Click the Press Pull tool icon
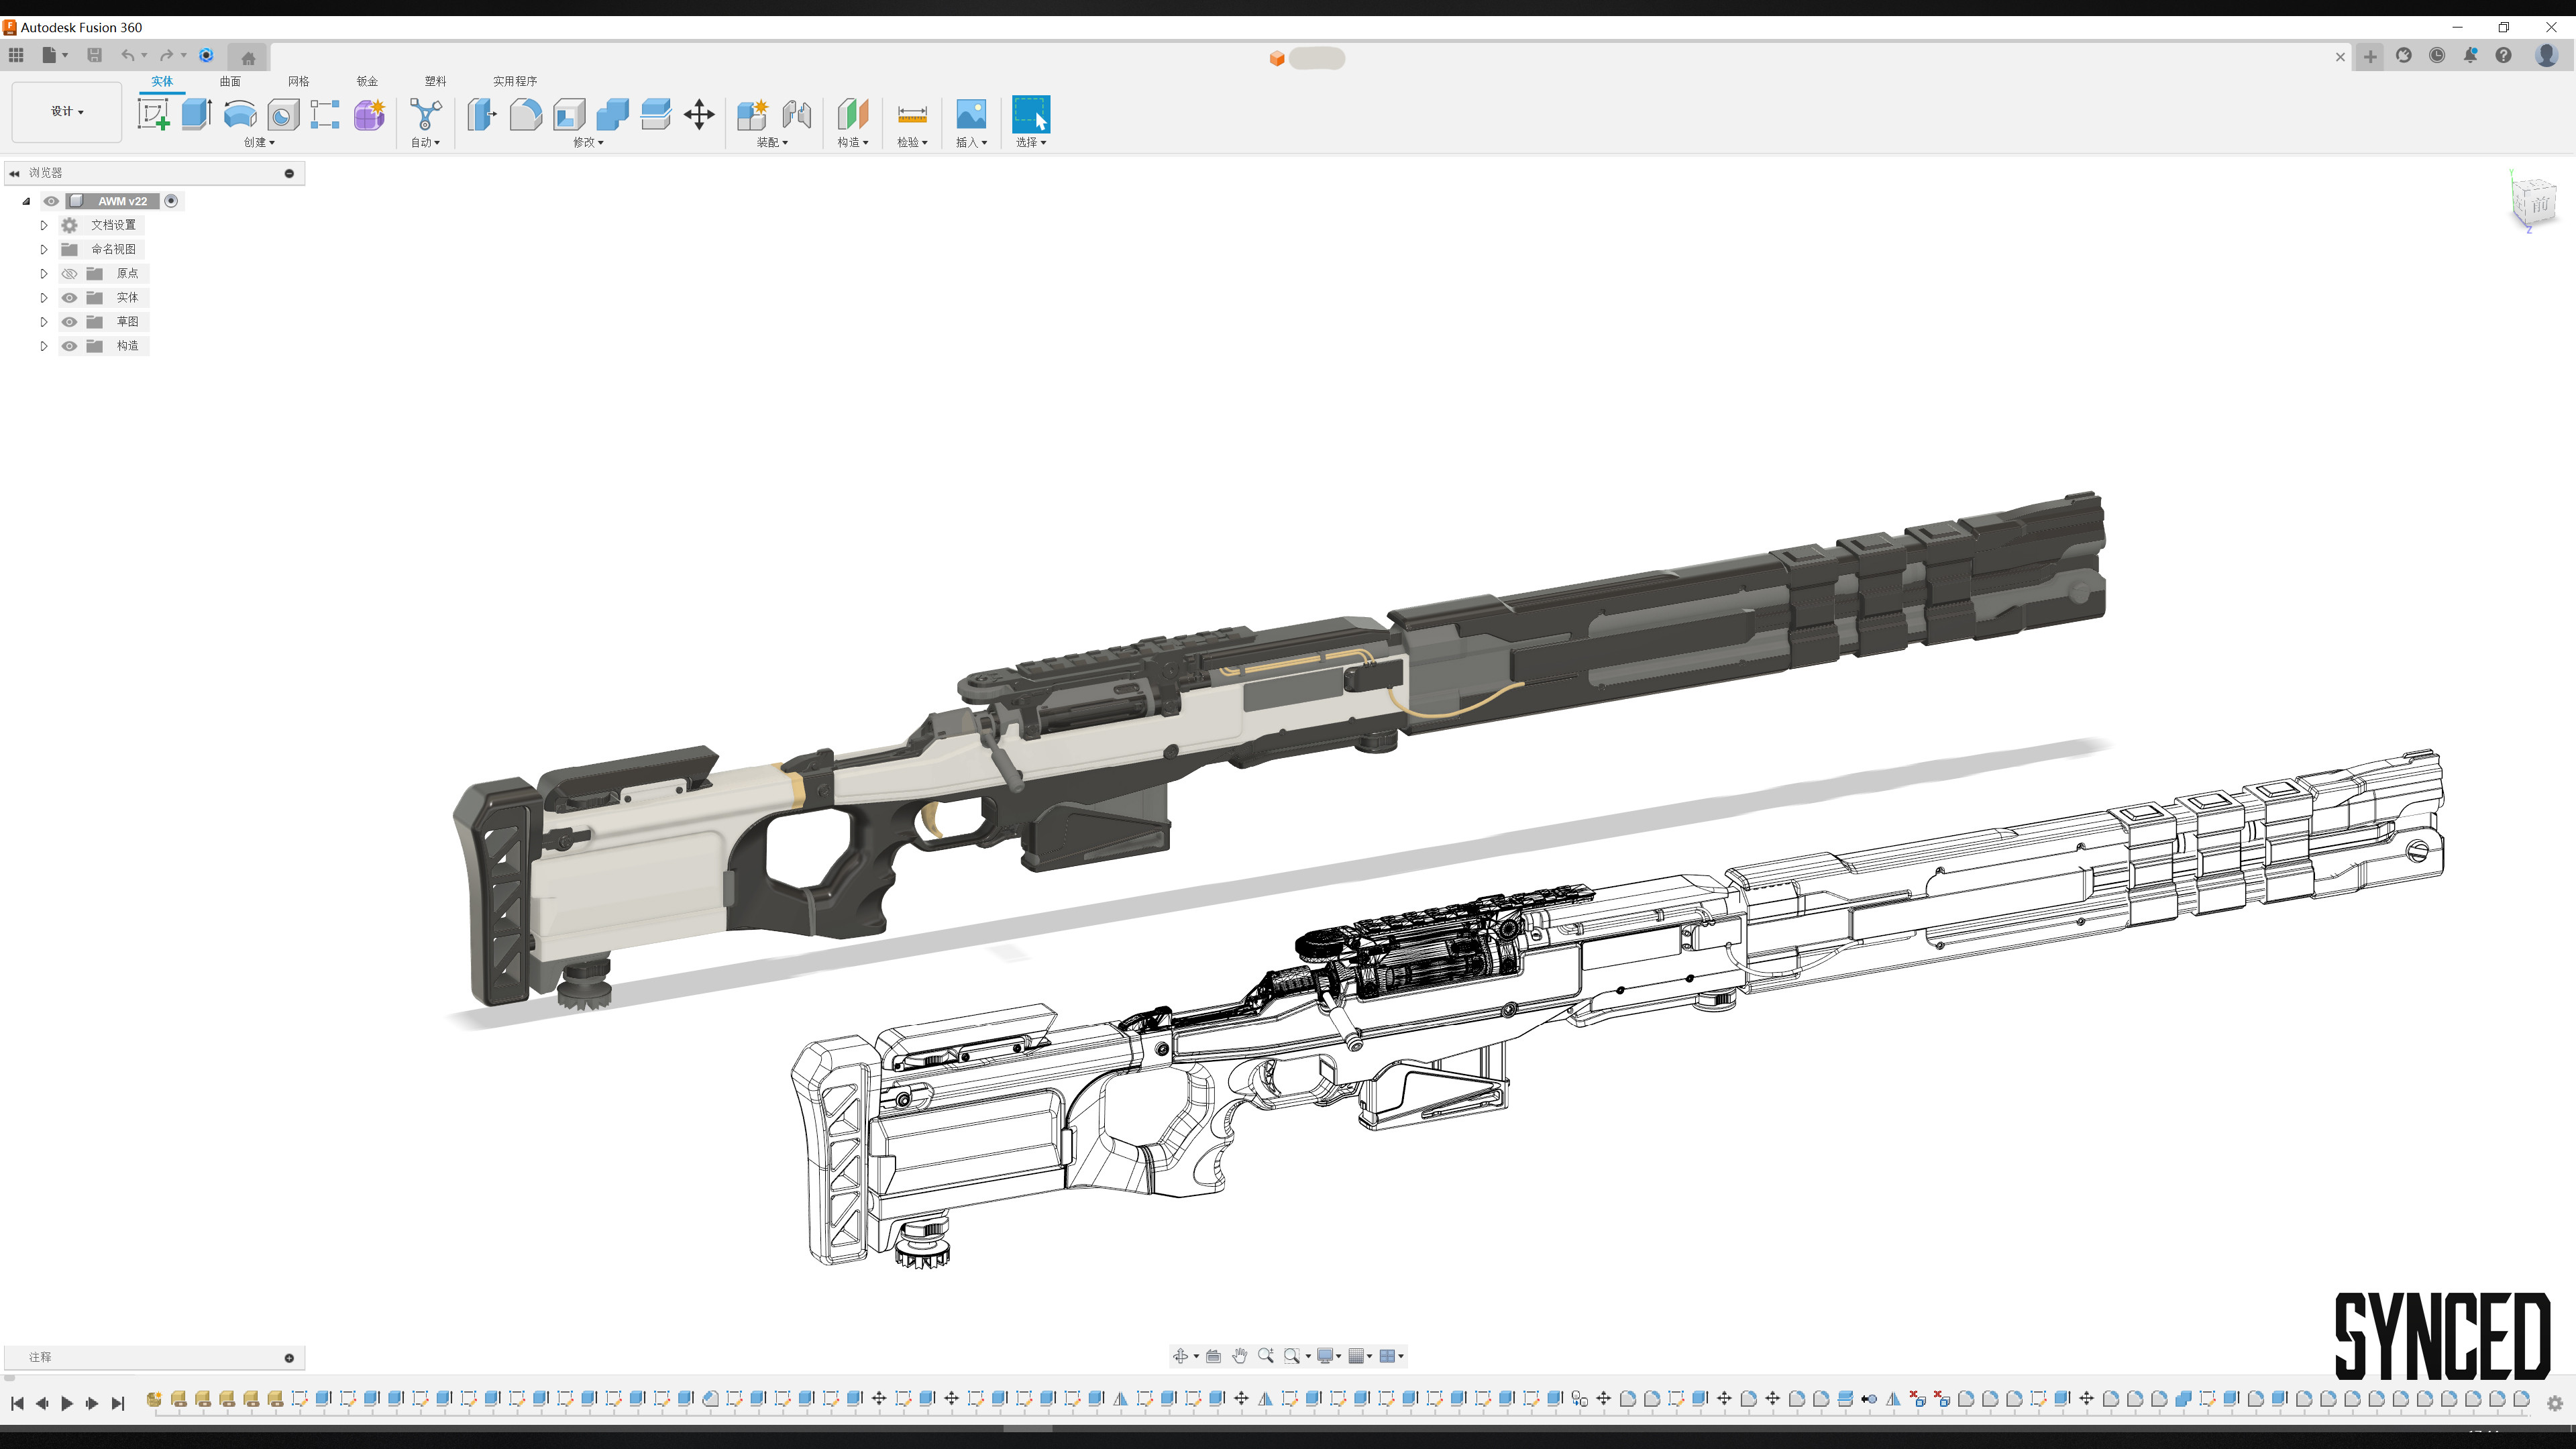2576x1449 pixels. pyautogui.click(x=482, y=114)
